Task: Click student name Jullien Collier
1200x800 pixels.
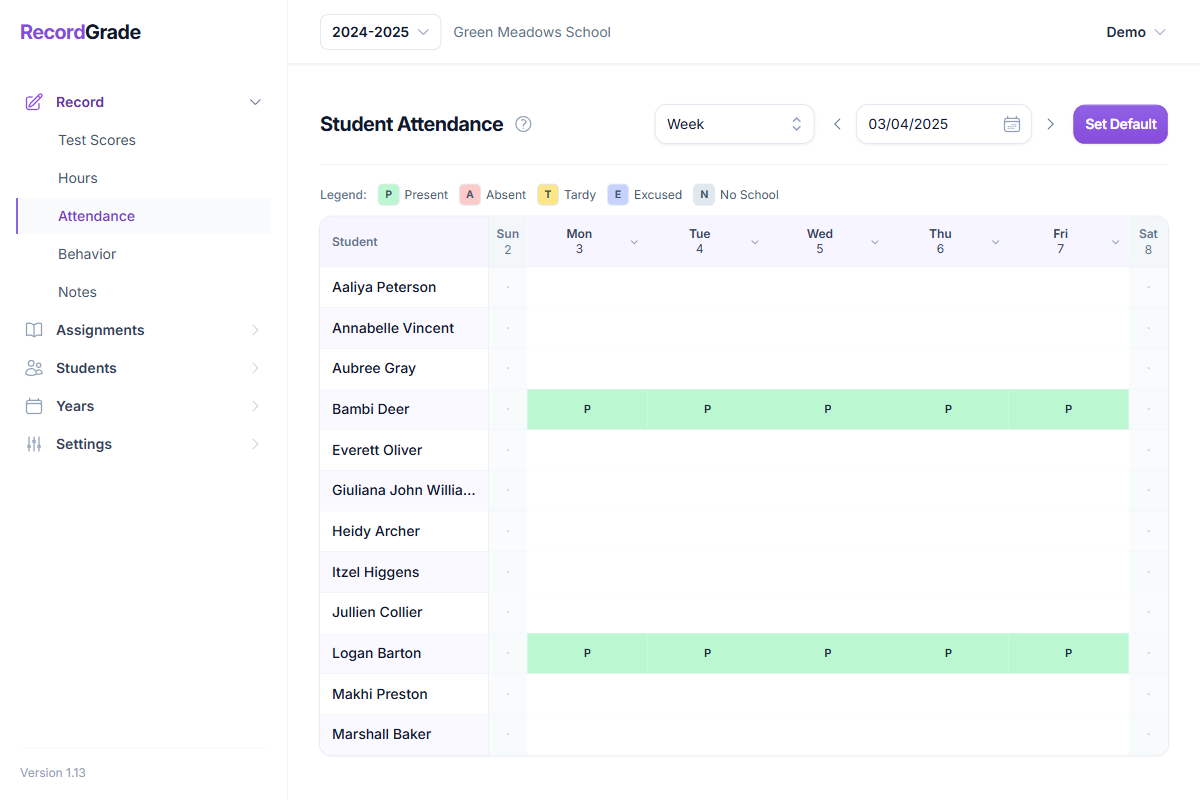Action: pyautogui.click(x=377, y=612)
